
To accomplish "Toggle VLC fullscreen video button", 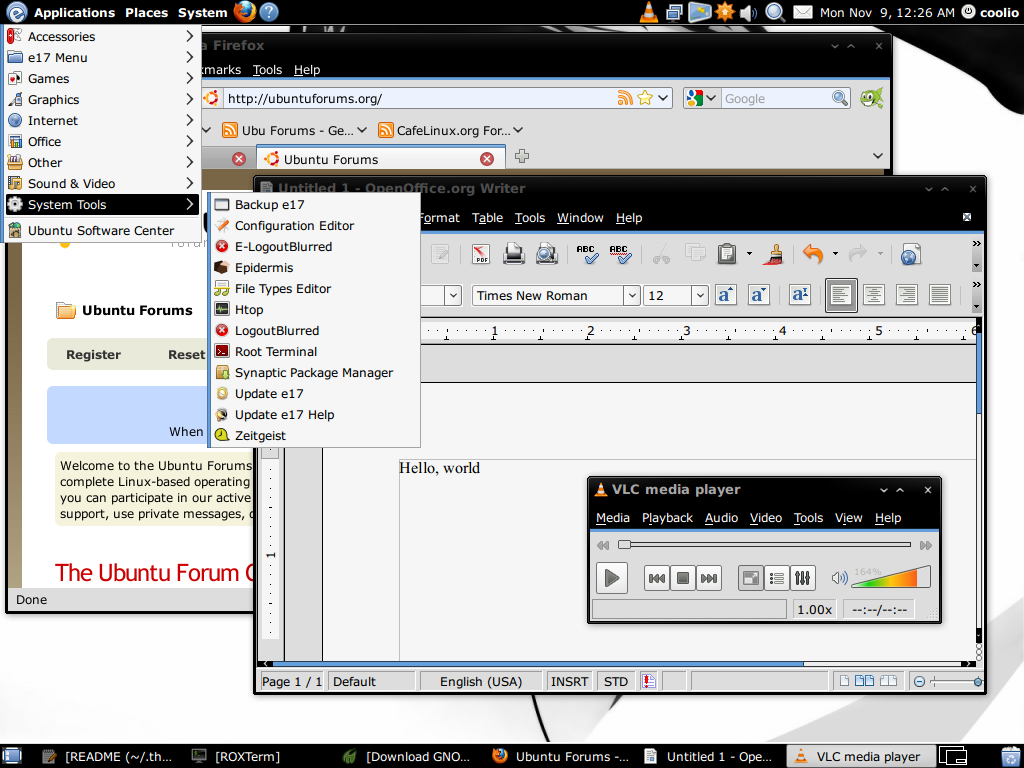I will click(x=750, y=578).
